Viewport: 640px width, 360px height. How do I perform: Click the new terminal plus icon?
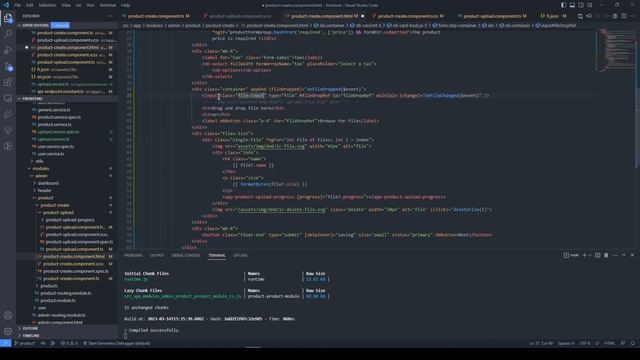(584, 255)
